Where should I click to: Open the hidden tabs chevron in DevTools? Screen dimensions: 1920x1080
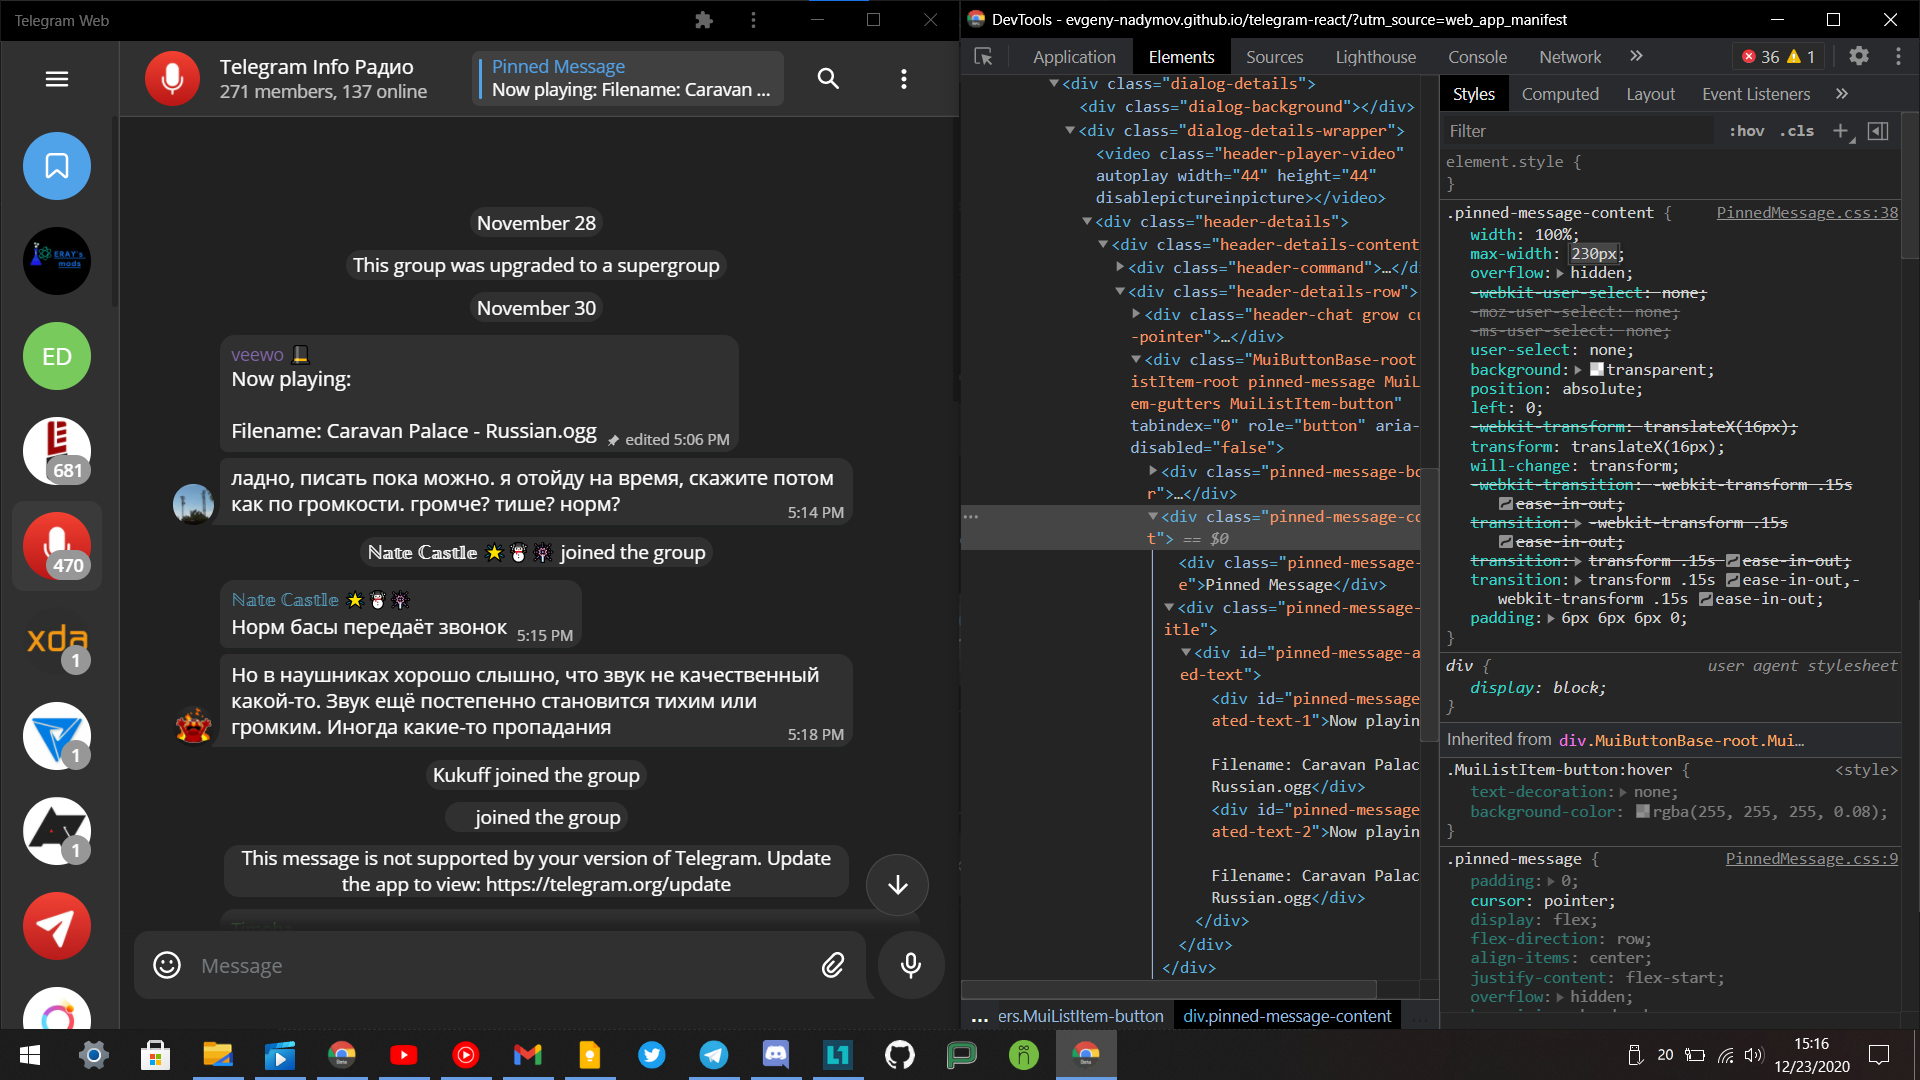(1636, 57)
